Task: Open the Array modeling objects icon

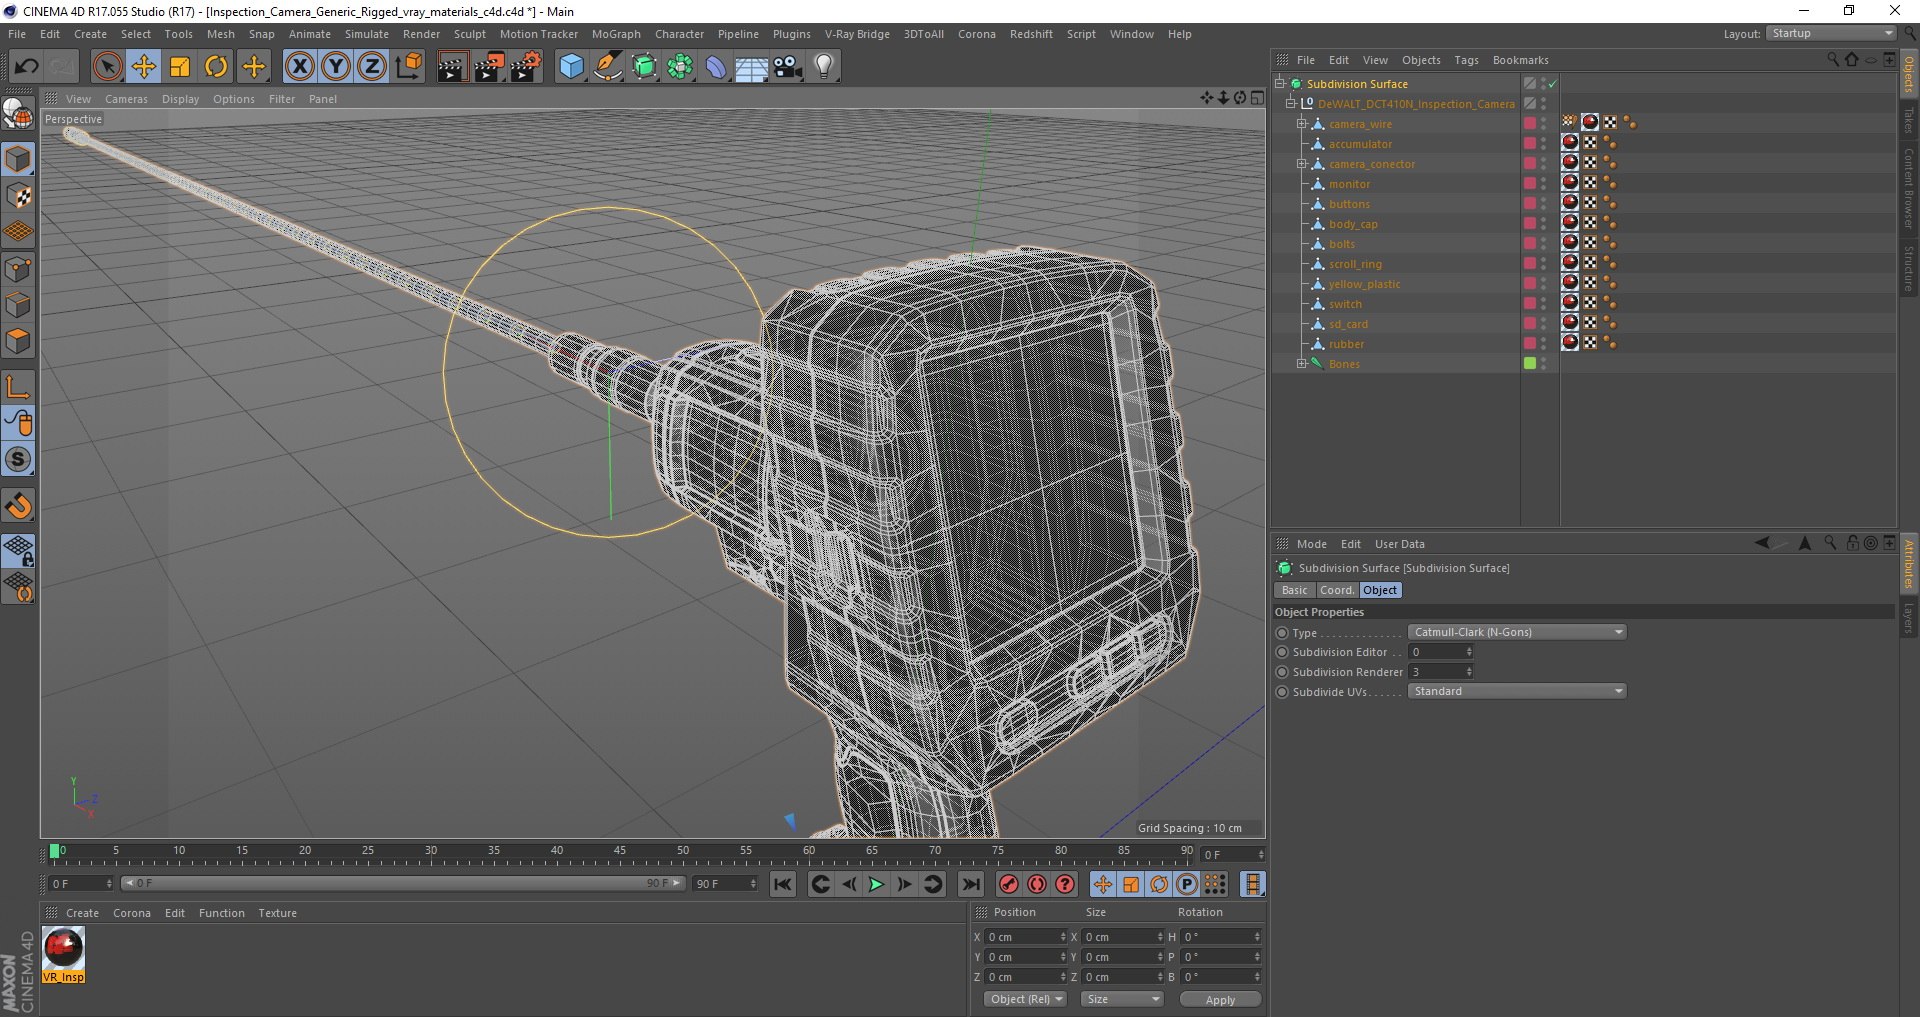Action: 680,67
